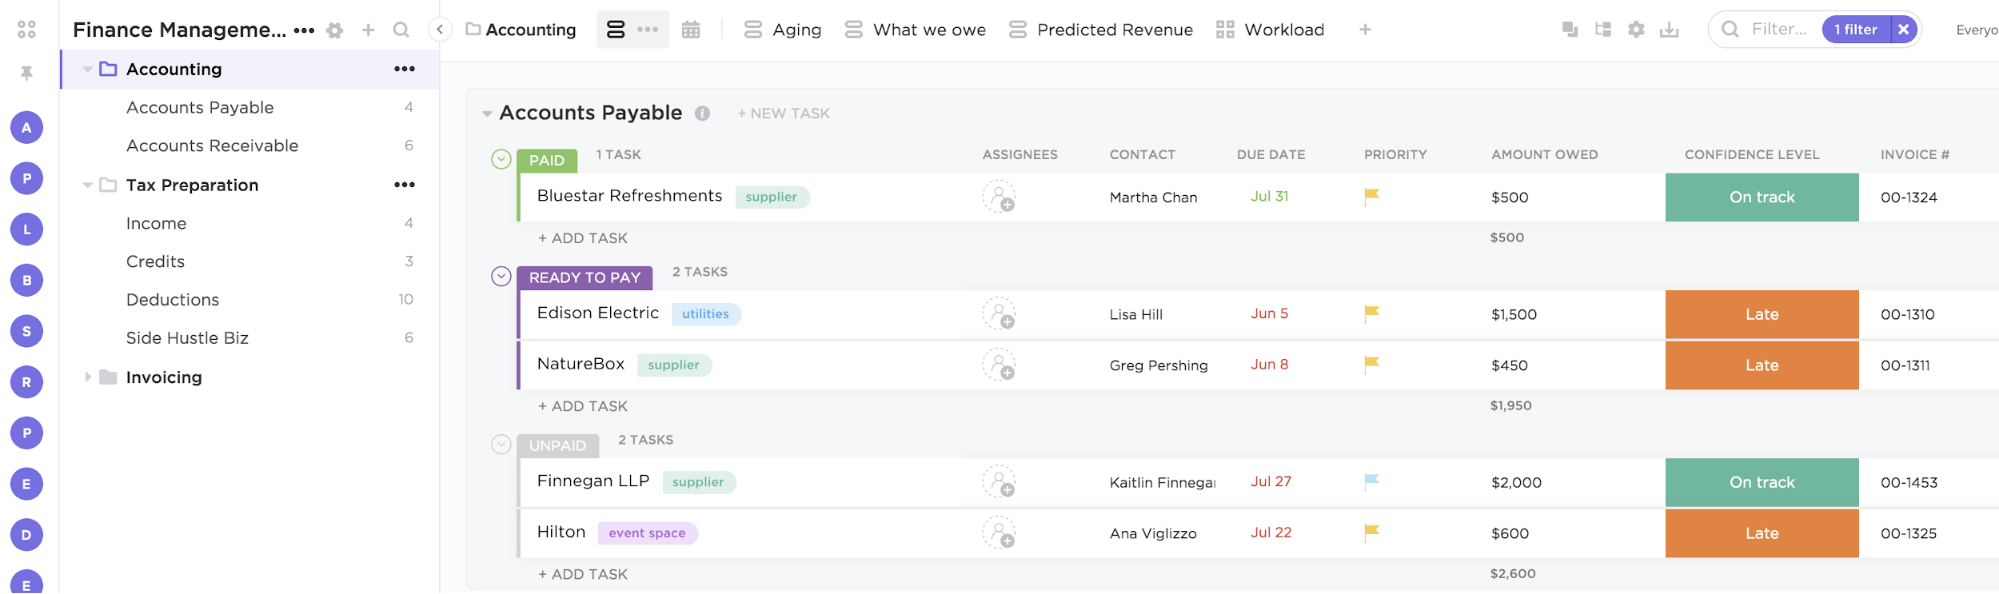The height and width of the screenshot is (594, 1999).
Task: Collapse the Tax Preparation folder
Action: coord(88,185)
